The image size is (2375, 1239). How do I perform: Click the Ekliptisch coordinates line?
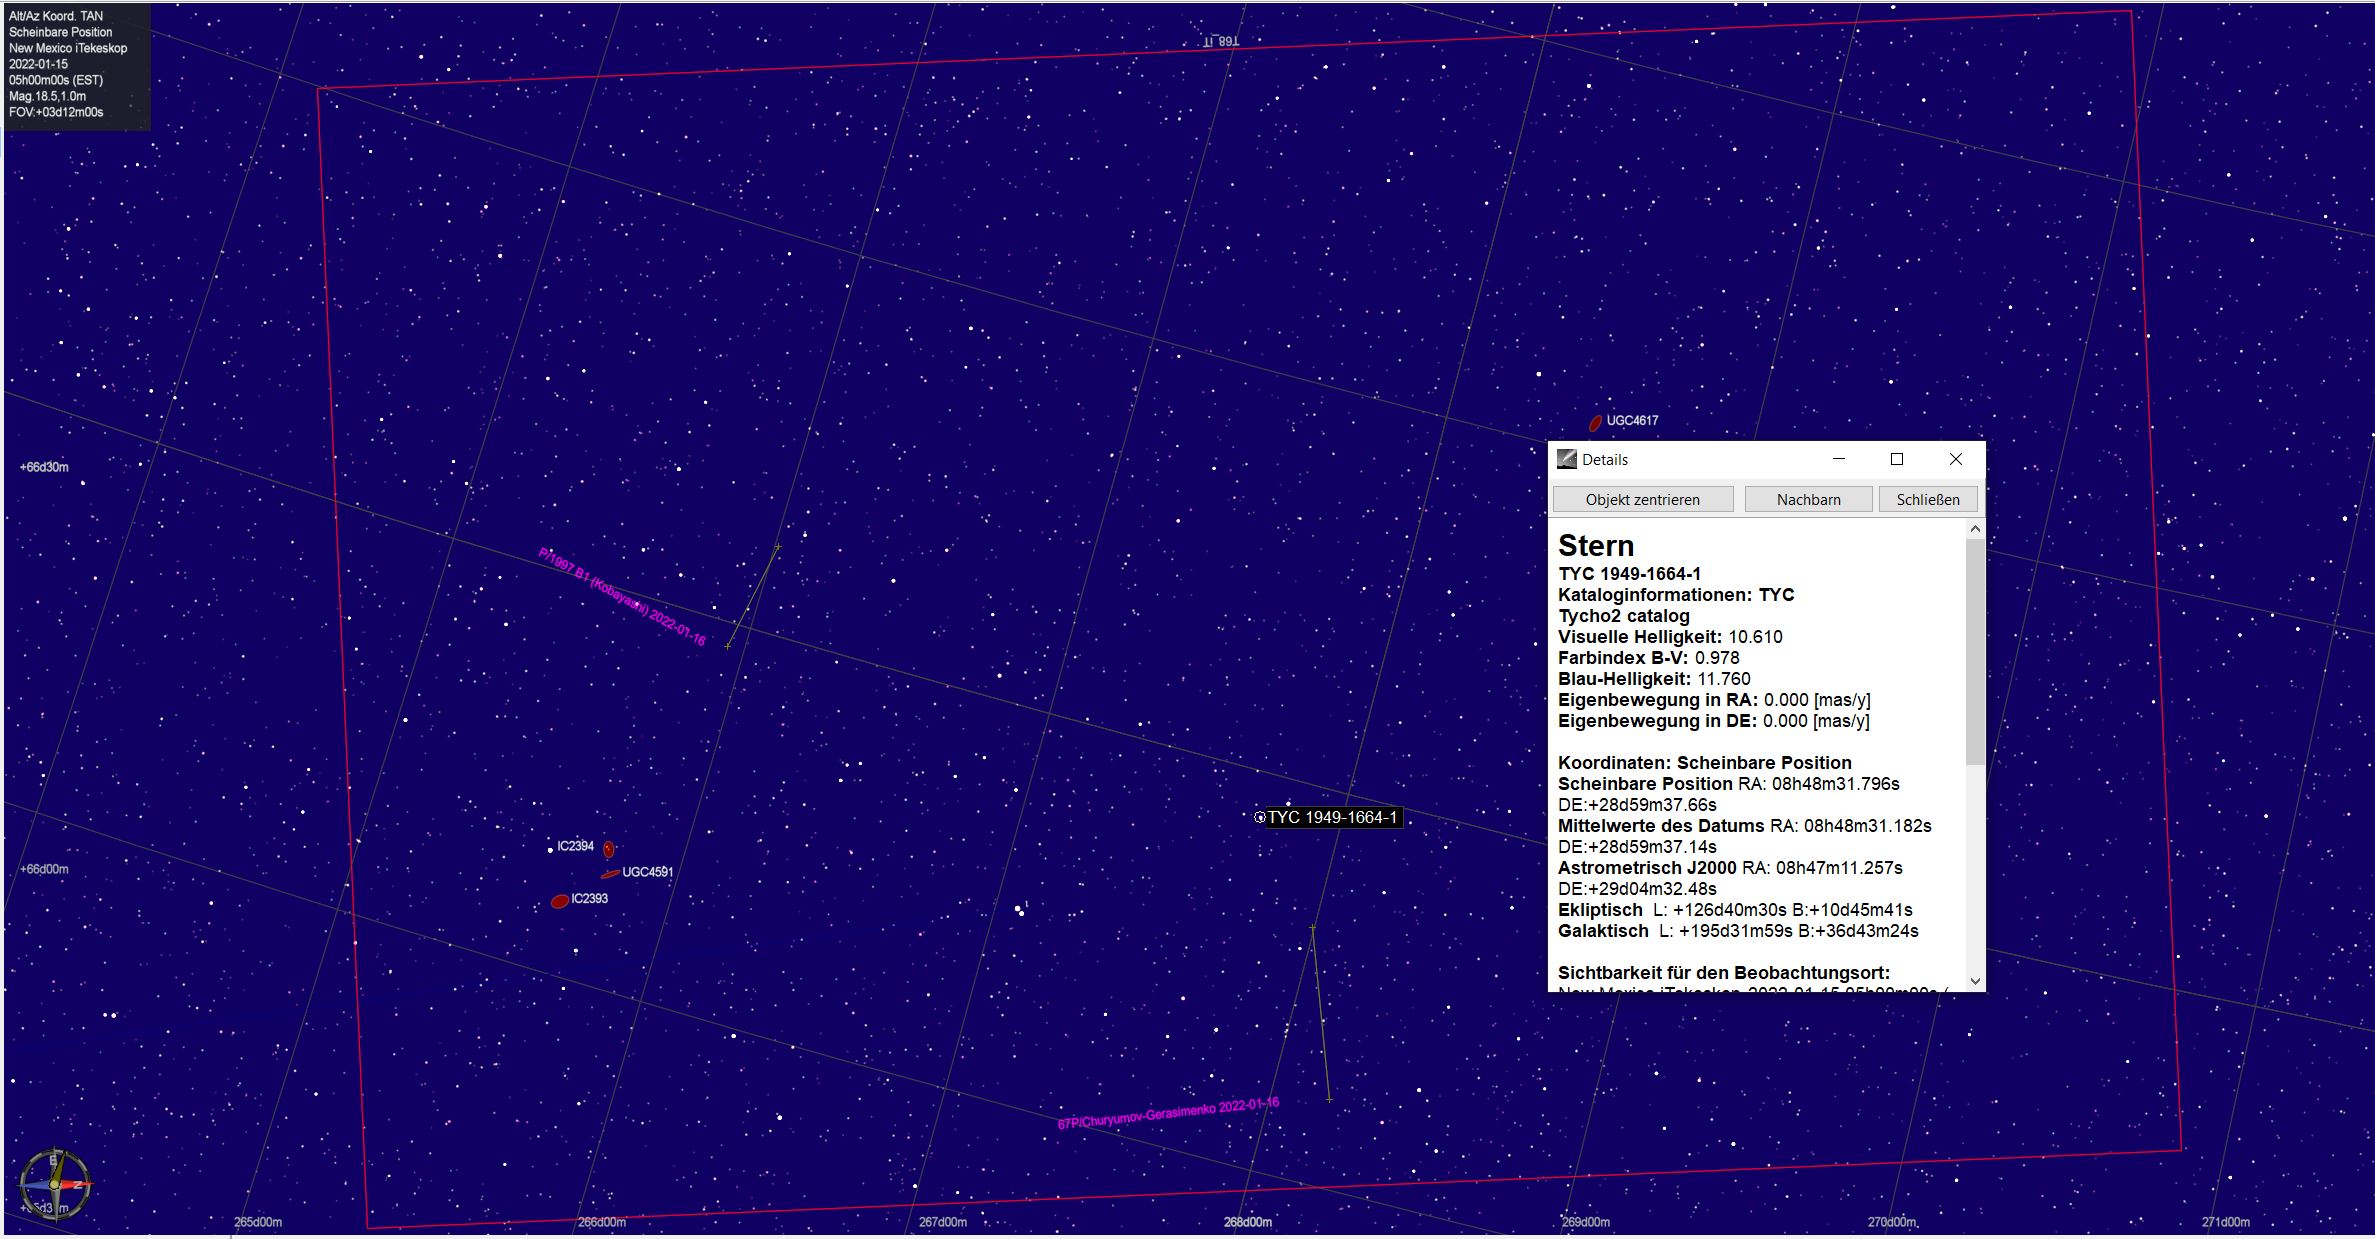coord(1735,910)
